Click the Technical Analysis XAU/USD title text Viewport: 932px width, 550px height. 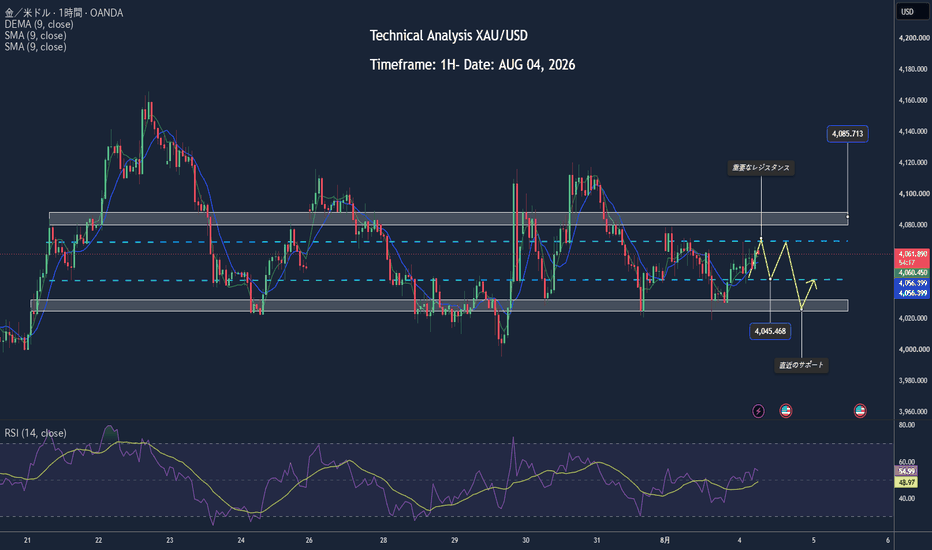pyautogui.click(x=448, y=36)
